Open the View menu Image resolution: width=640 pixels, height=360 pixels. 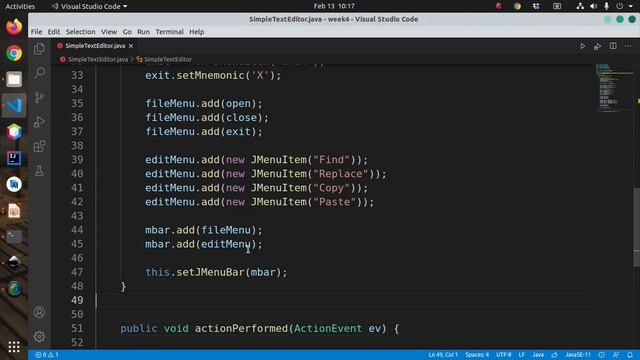click(109, 31)
